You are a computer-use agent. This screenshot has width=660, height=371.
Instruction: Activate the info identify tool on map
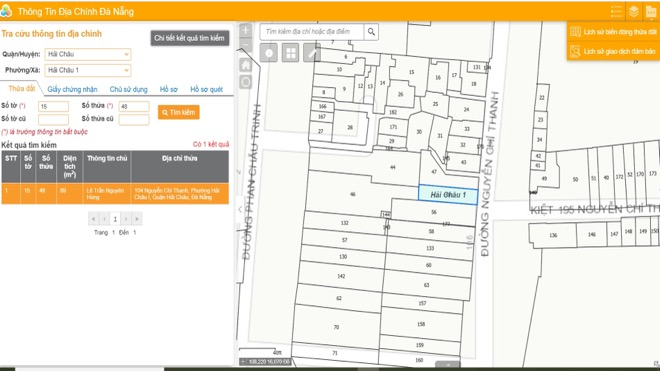click(269, 53)
